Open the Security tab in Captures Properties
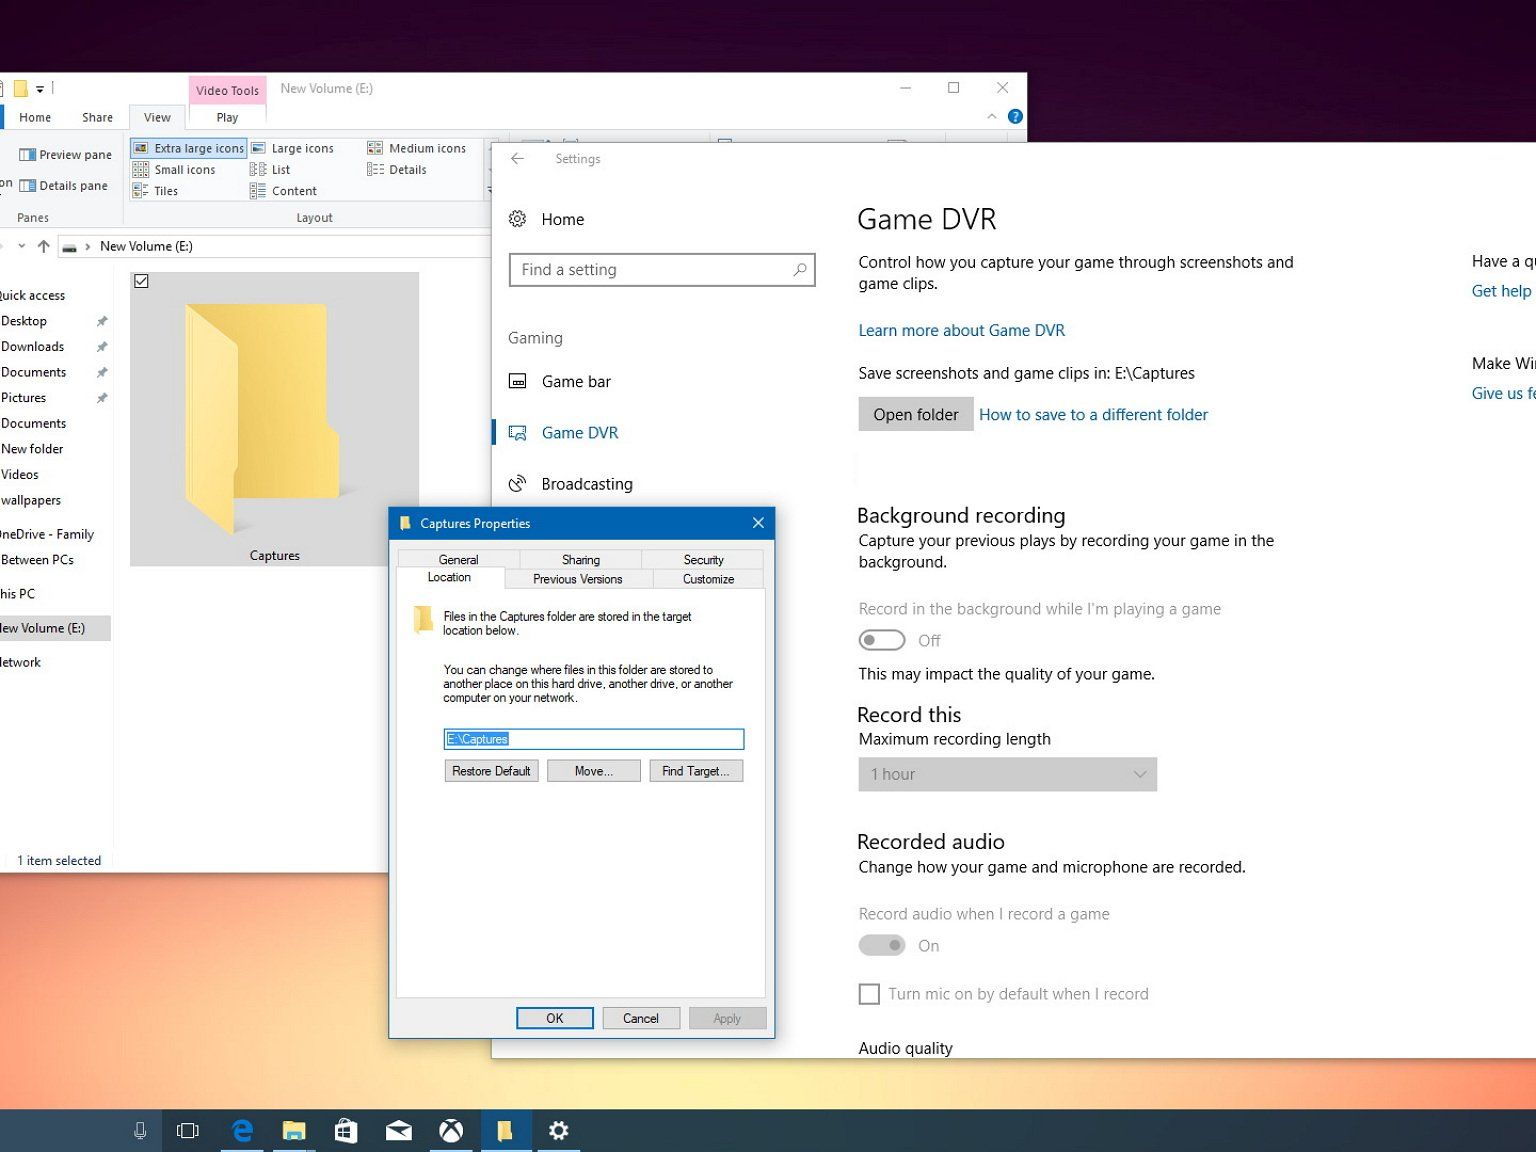Viewport: 1536px width, 1152px height. 703,560
